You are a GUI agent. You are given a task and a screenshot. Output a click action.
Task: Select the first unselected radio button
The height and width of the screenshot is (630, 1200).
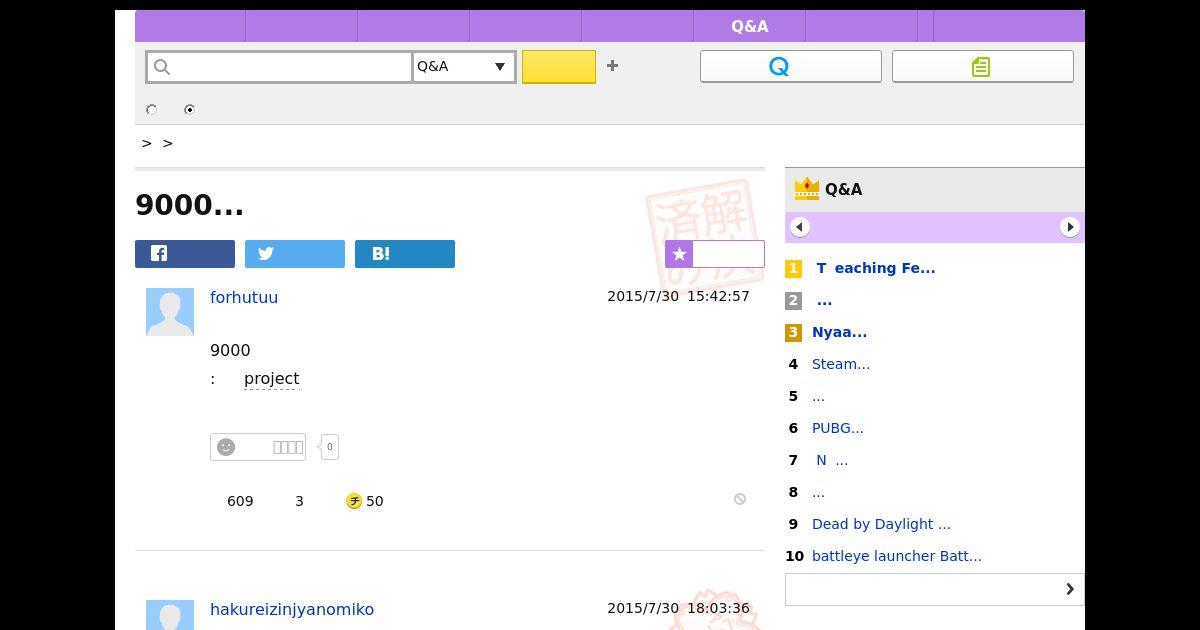[152, 110]
